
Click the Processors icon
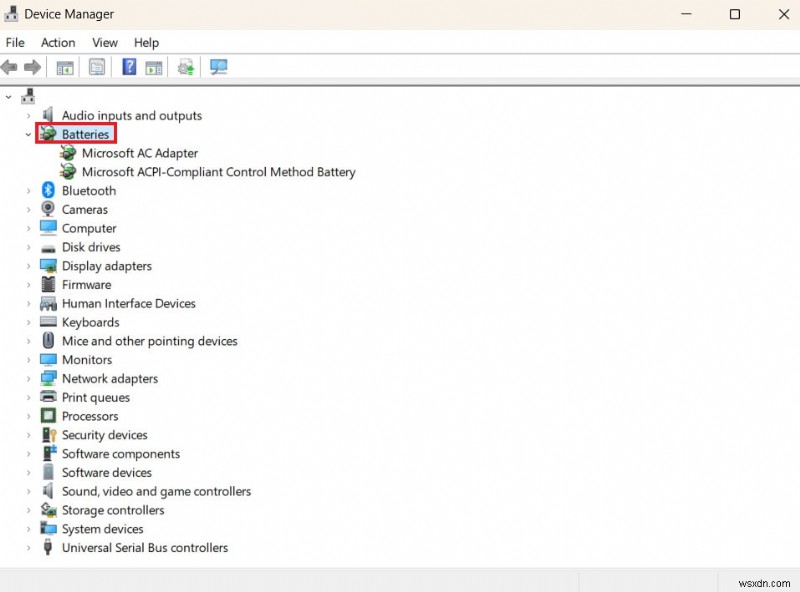[48, 415]
